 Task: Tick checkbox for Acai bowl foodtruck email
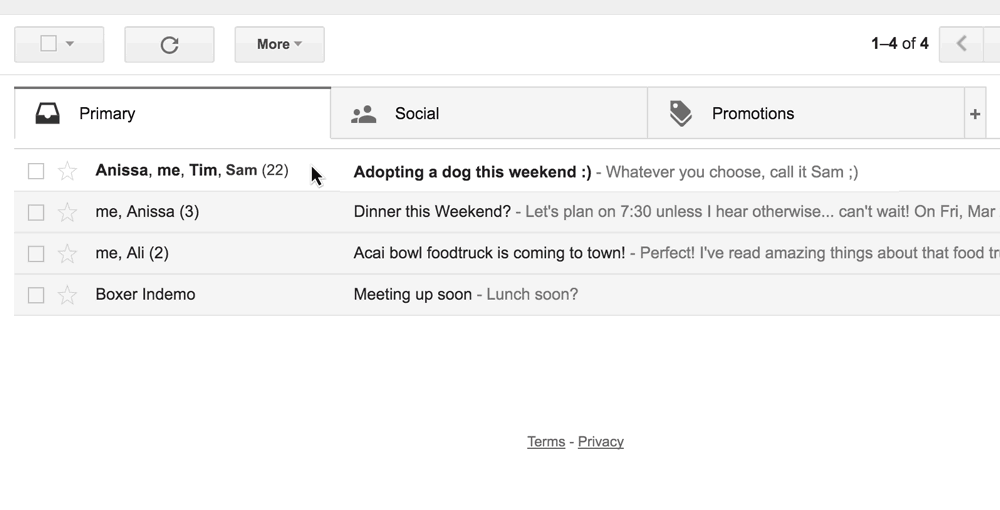pyautogui.click(x=36, y=254)
